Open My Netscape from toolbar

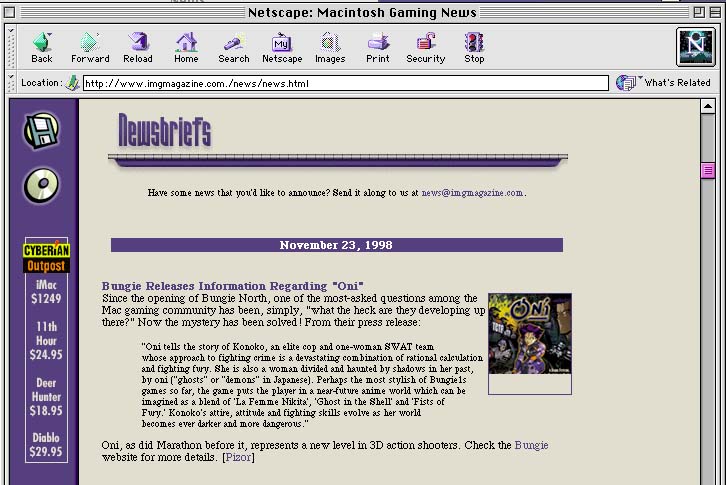tap(282, 47)
